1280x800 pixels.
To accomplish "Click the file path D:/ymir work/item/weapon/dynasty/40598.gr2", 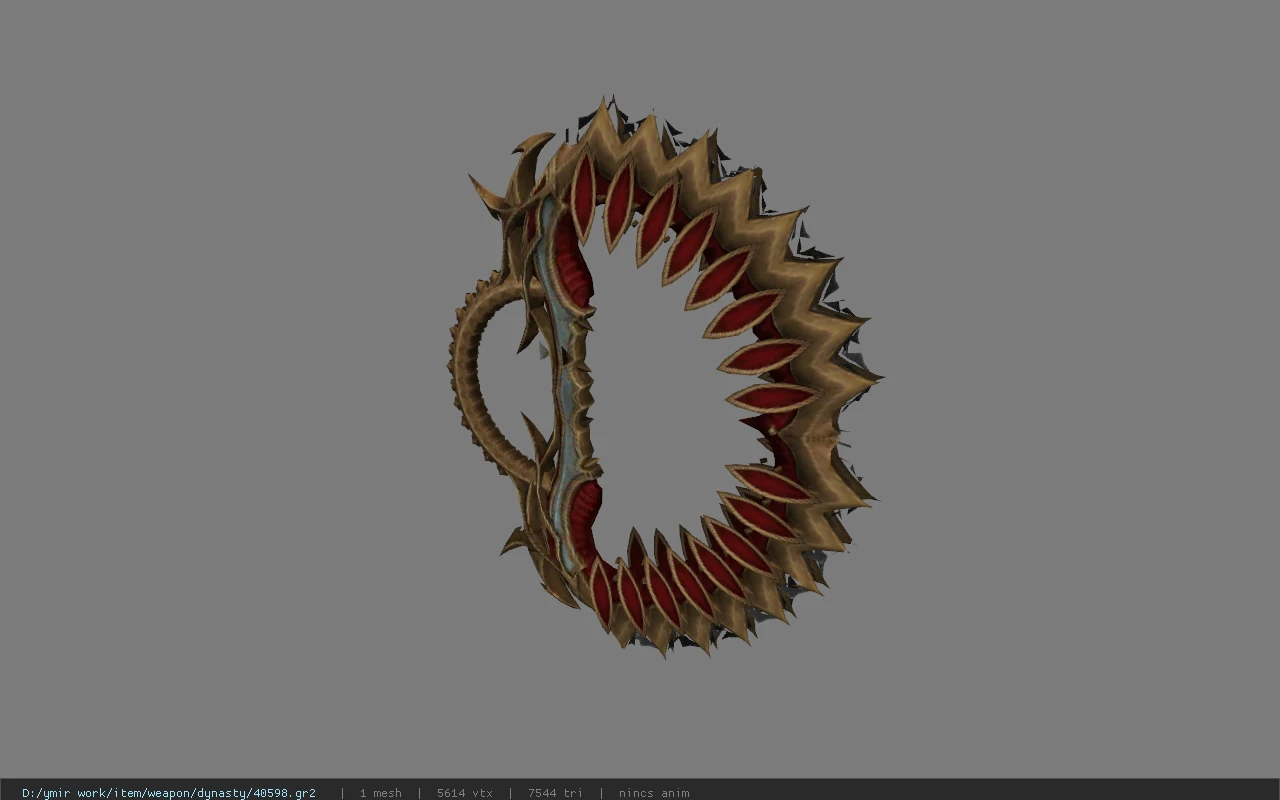I will point(169,793).
